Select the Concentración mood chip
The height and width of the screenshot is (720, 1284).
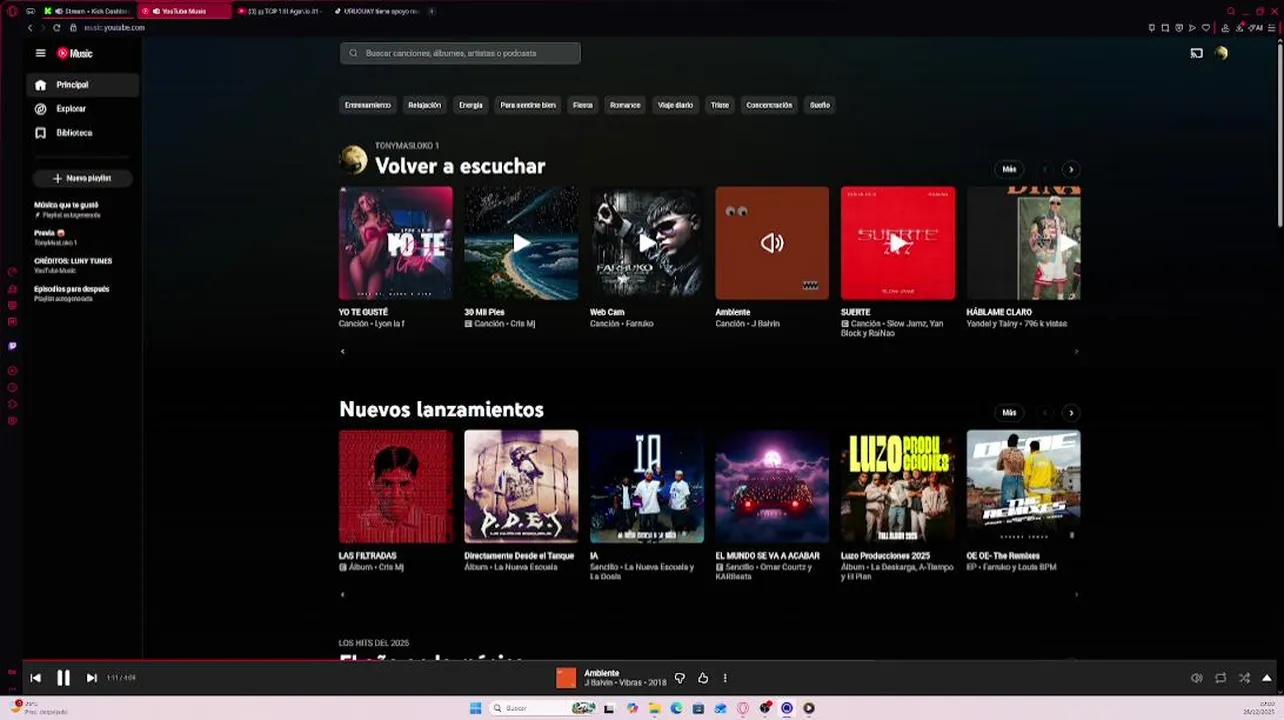pos(769,105)
